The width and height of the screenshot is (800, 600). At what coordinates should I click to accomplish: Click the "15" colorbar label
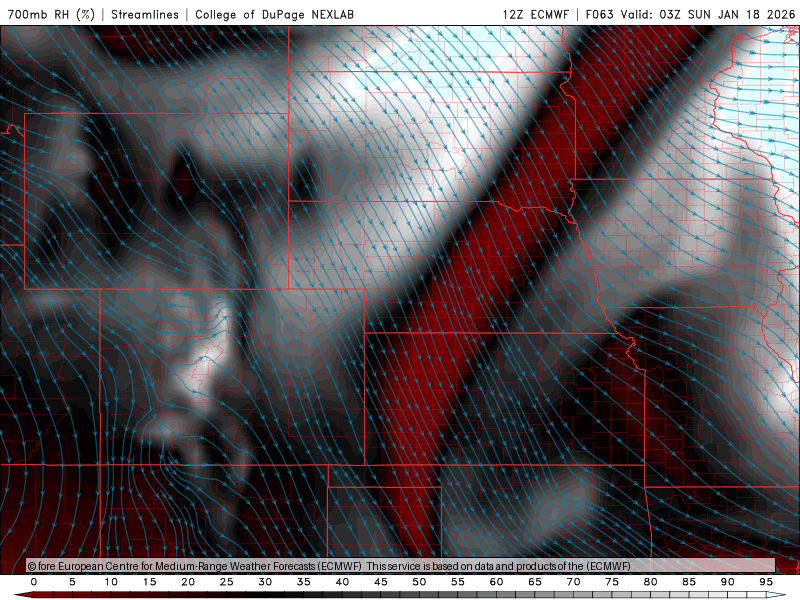point(149,582)
